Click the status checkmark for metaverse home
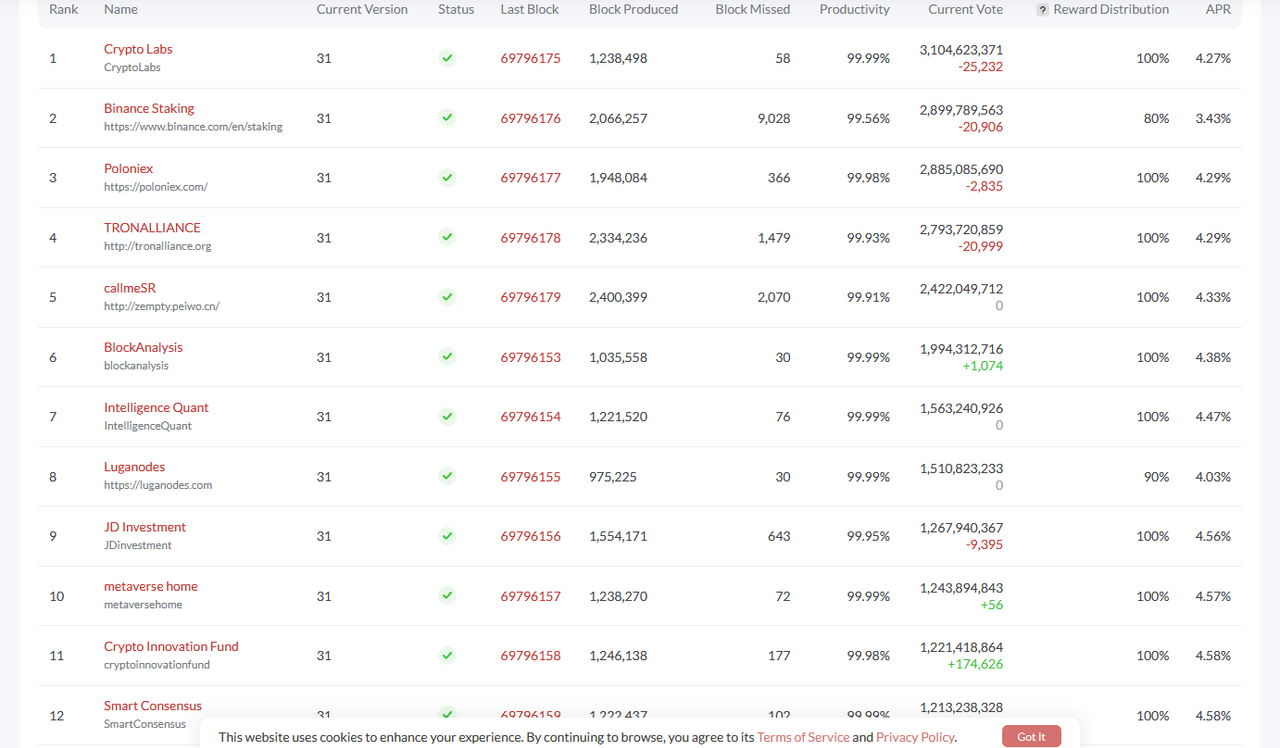Viewport: 1280px width, 748px height. click(447, 596)
